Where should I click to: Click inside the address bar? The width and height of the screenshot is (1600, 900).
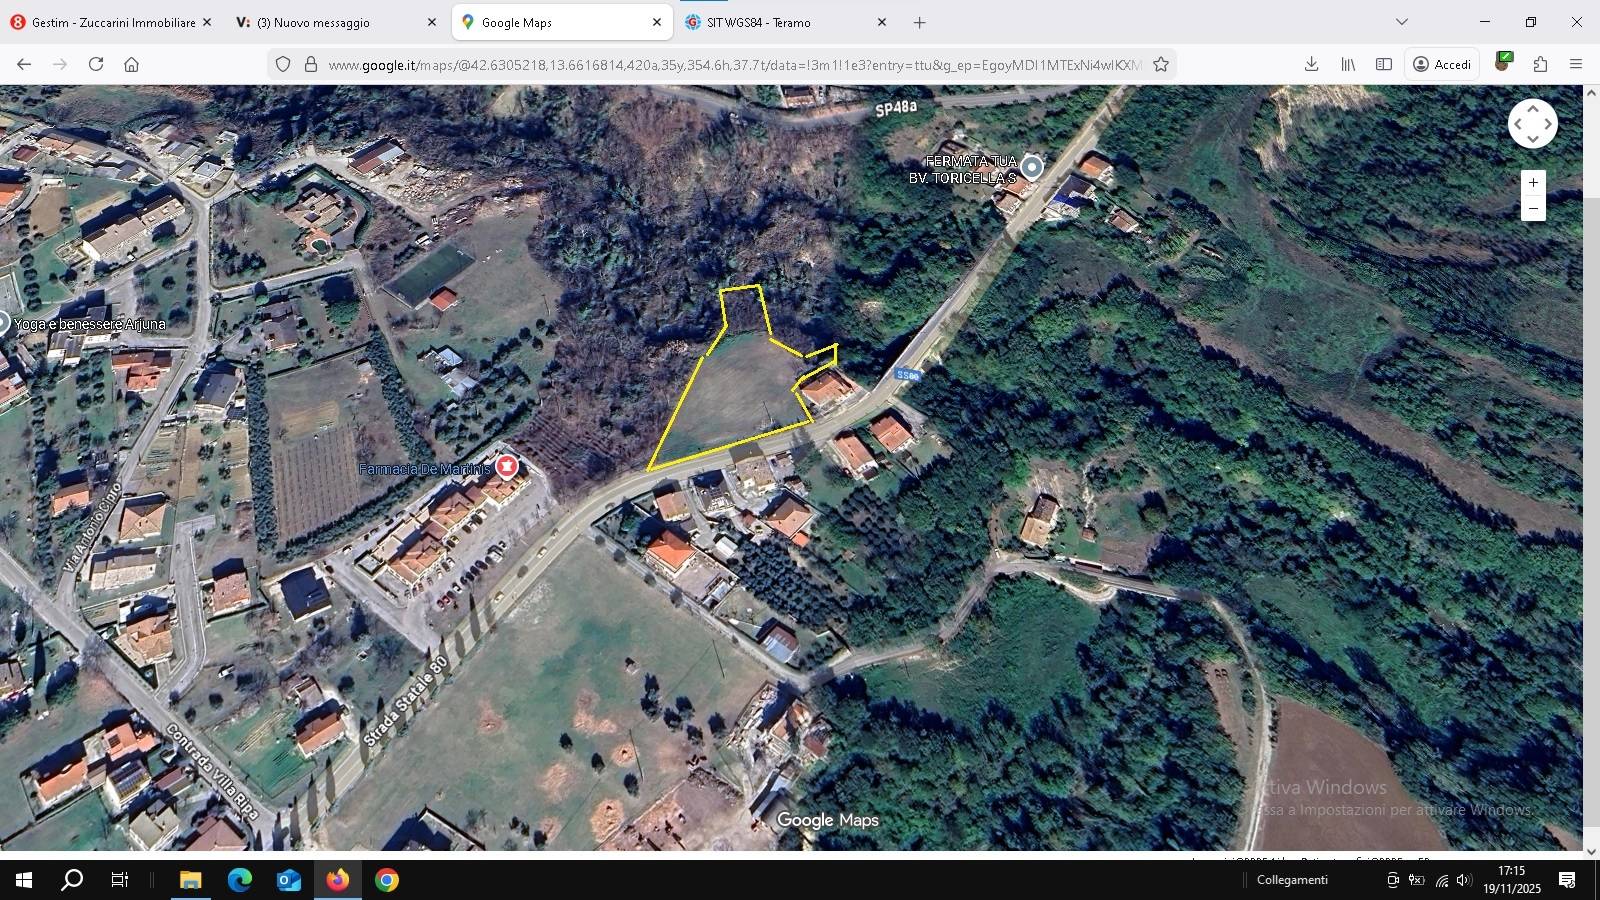pos(700,63)
